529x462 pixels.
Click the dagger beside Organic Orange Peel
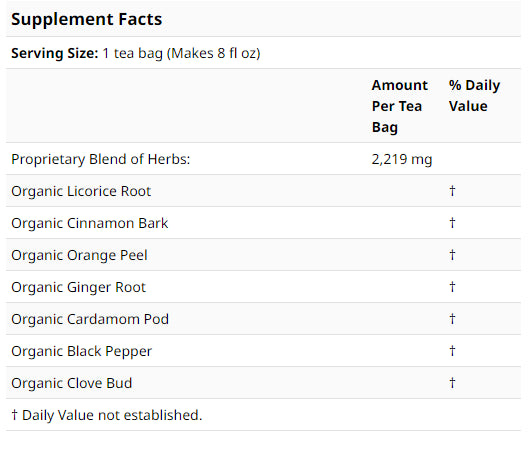point(452,255)
